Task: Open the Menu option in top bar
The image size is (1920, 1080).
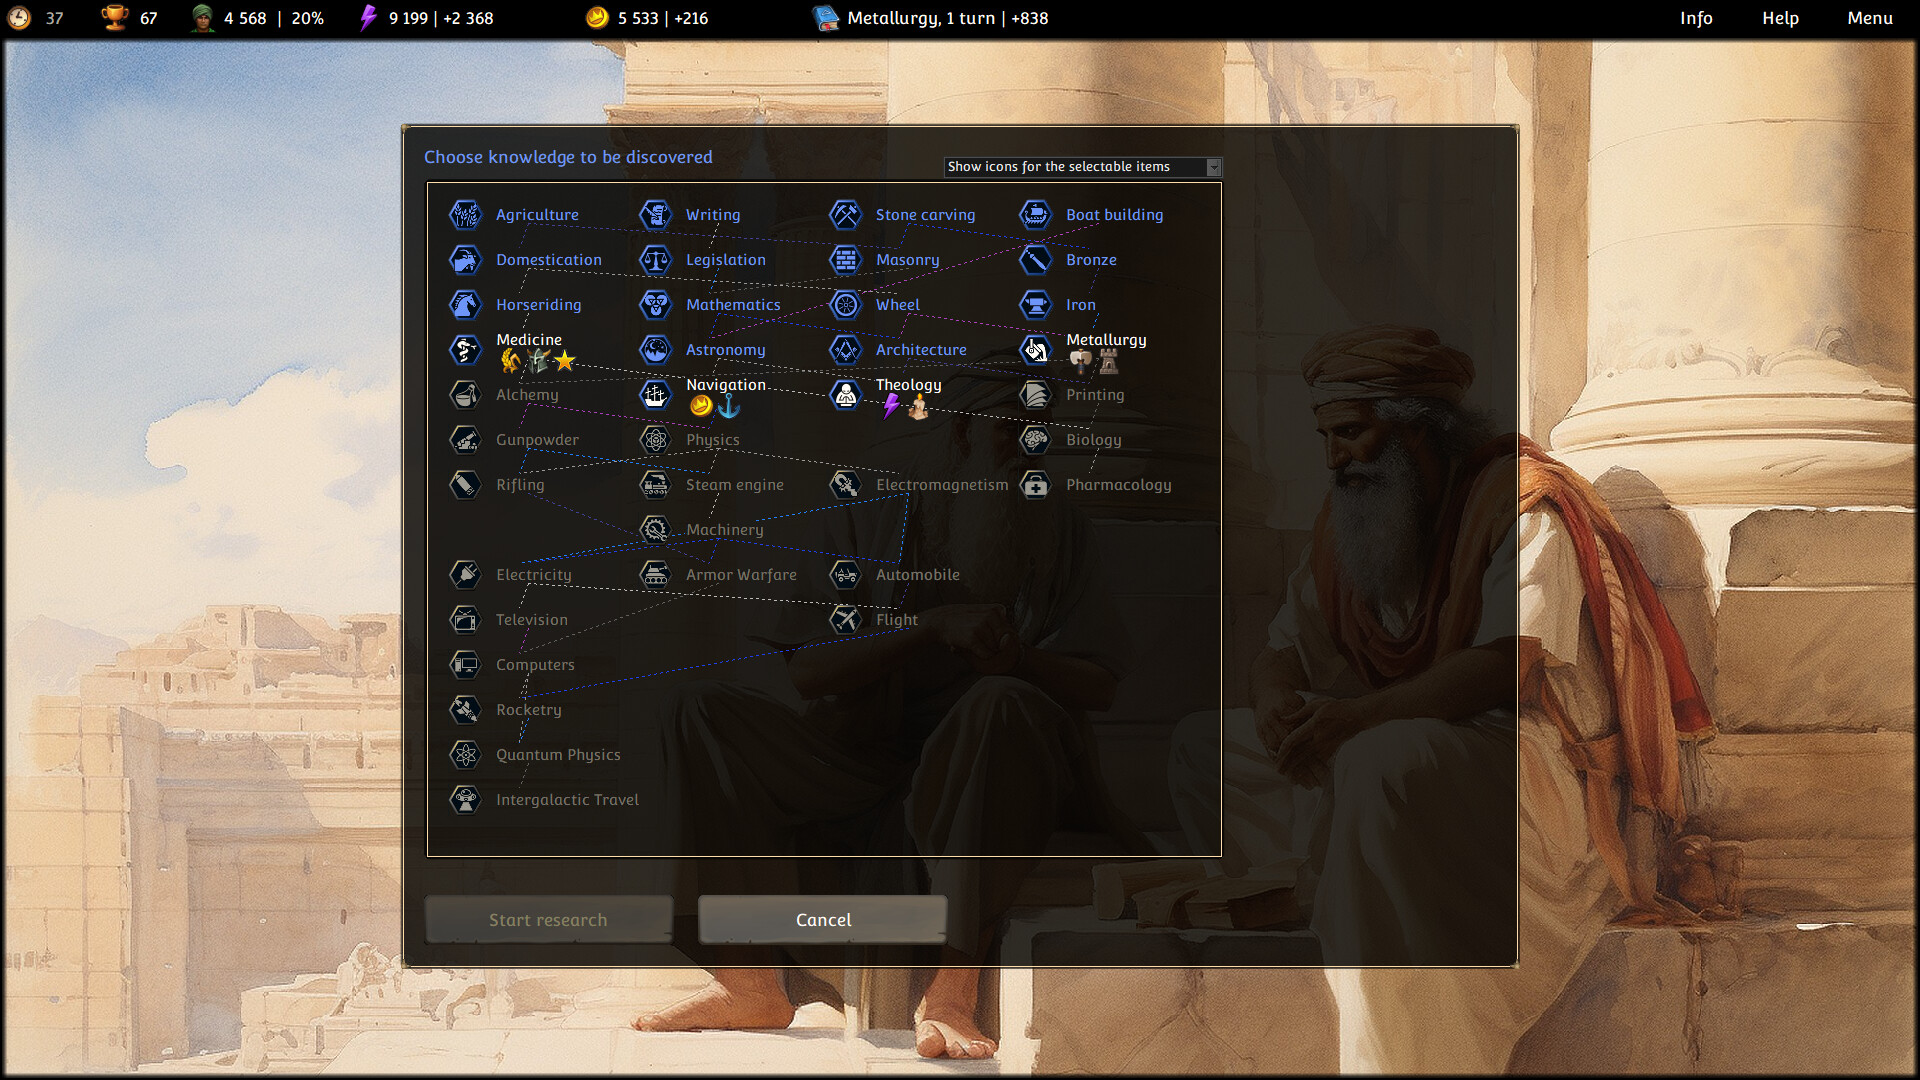Action: click(x=1869, y=18)
